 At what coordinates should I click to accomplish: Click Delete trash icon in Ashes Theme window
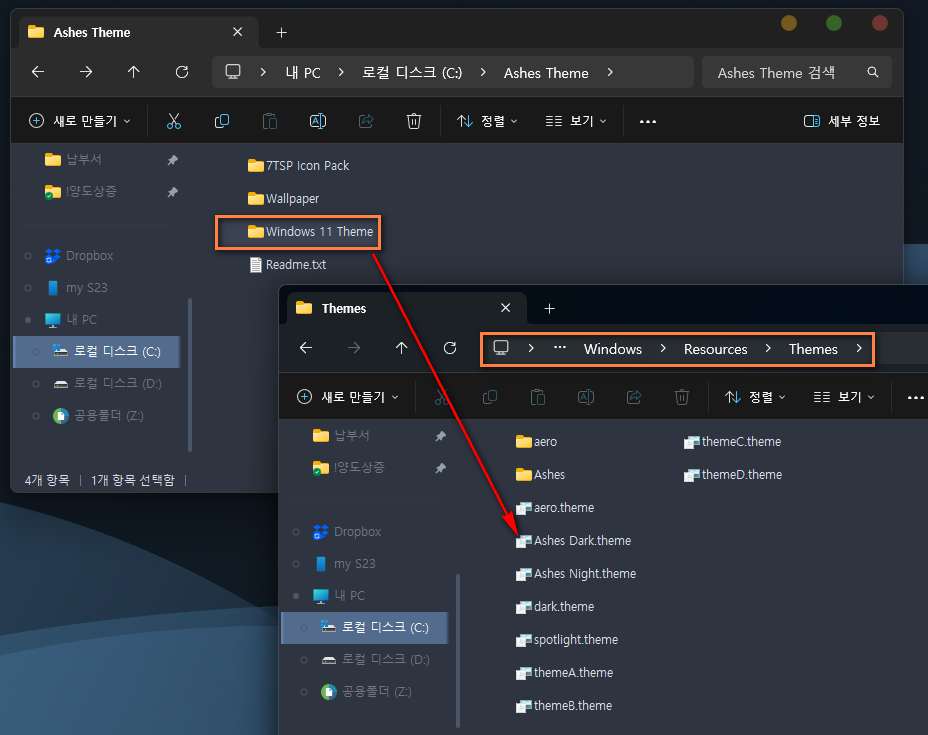(x=414, y=121)
